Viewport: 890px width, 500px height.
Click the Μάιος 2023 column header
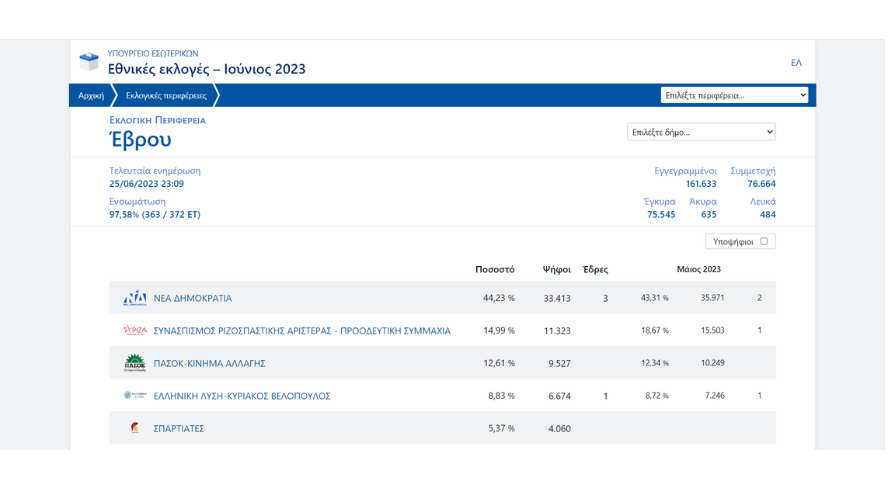click(x=698, y=269)
